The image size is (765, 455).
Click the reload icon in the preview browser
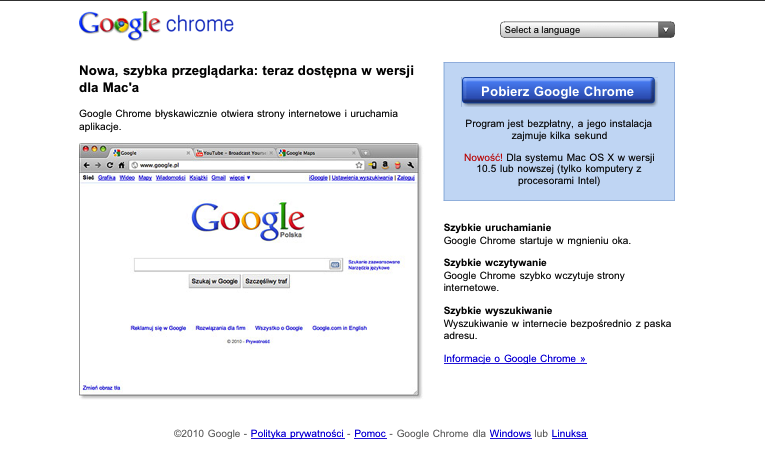pyautogui.click(x=110, y=165)
